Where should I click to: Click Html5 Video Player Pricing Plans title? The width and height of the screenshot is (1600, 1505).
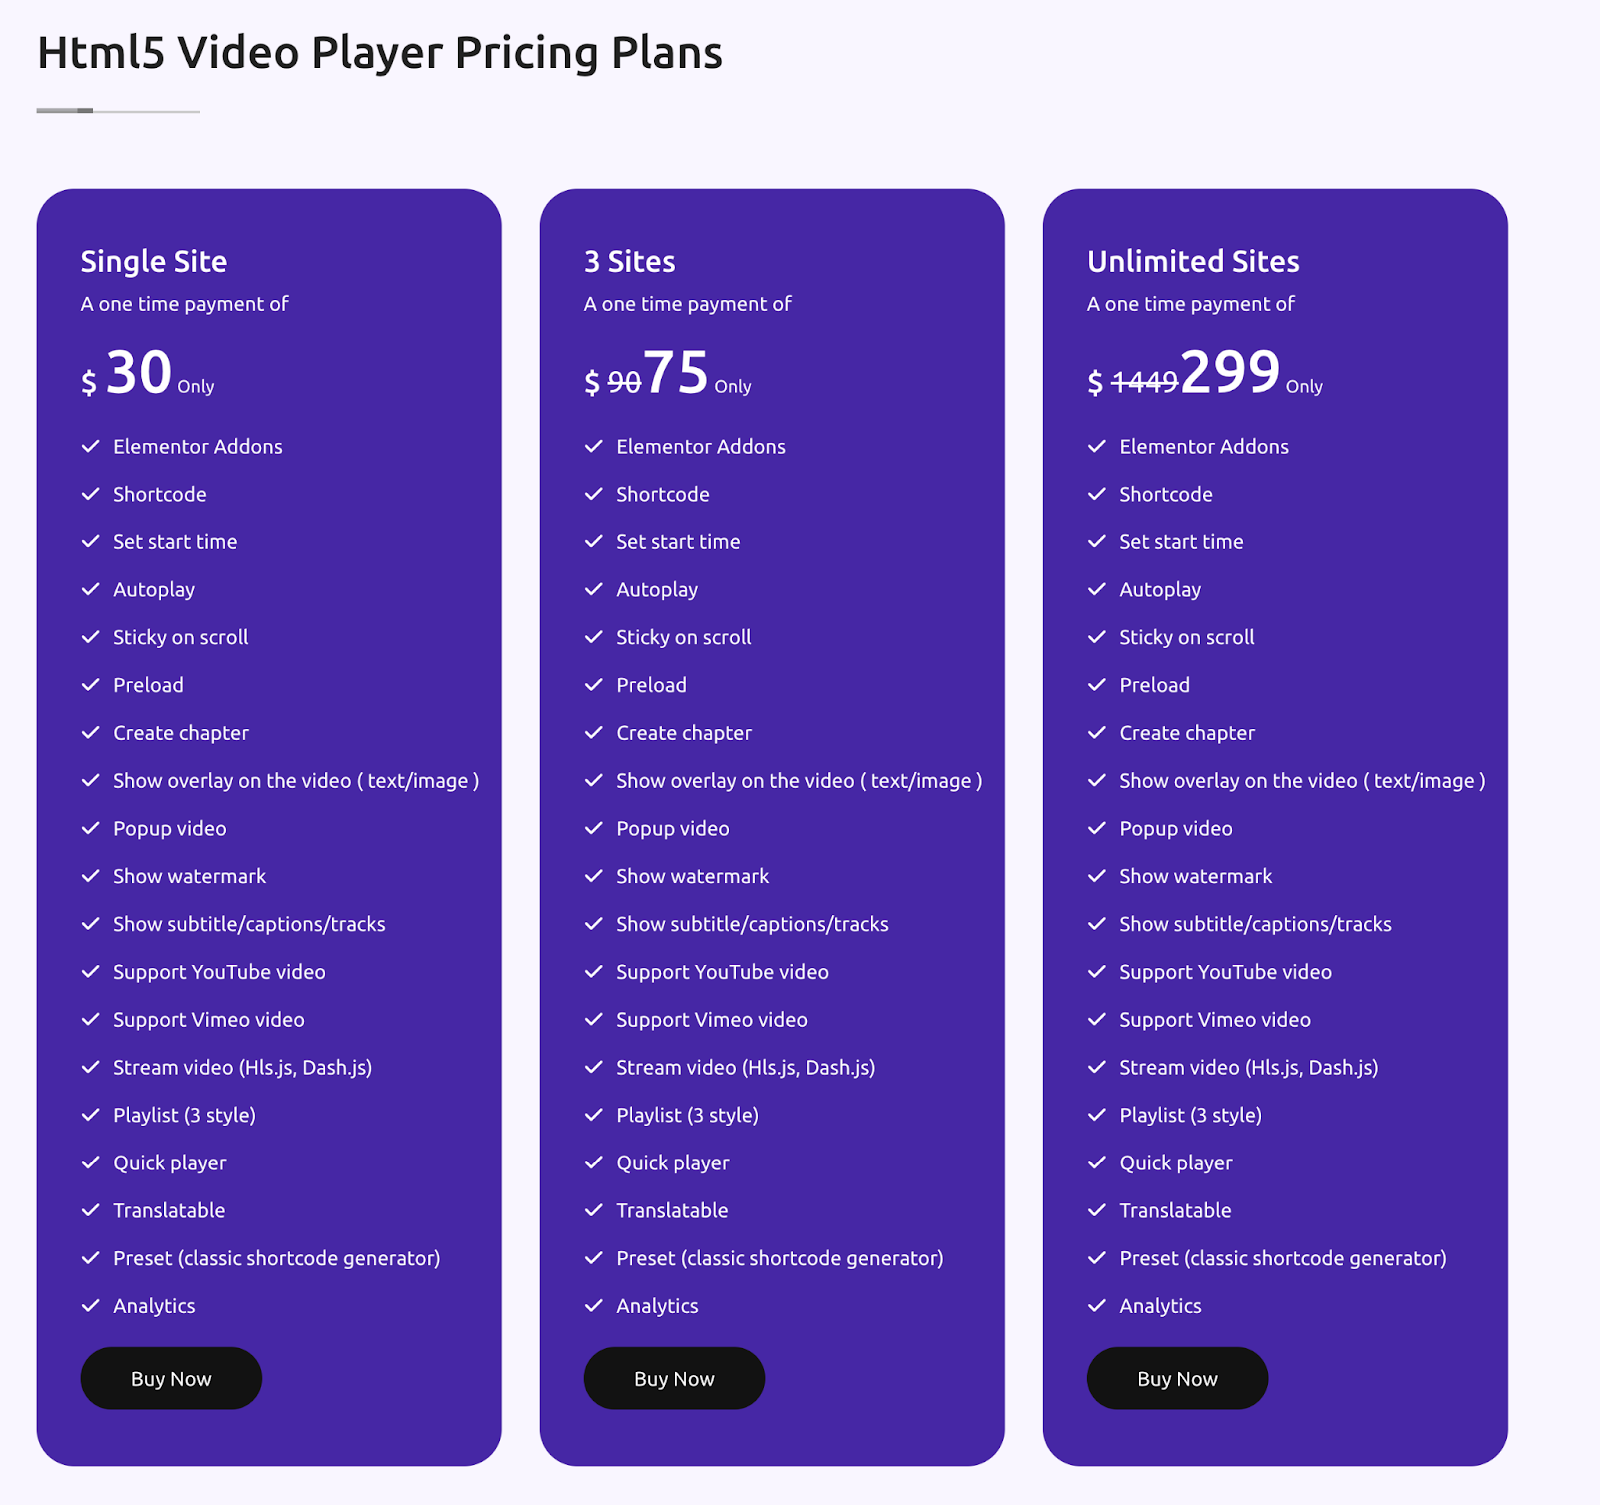380,53
